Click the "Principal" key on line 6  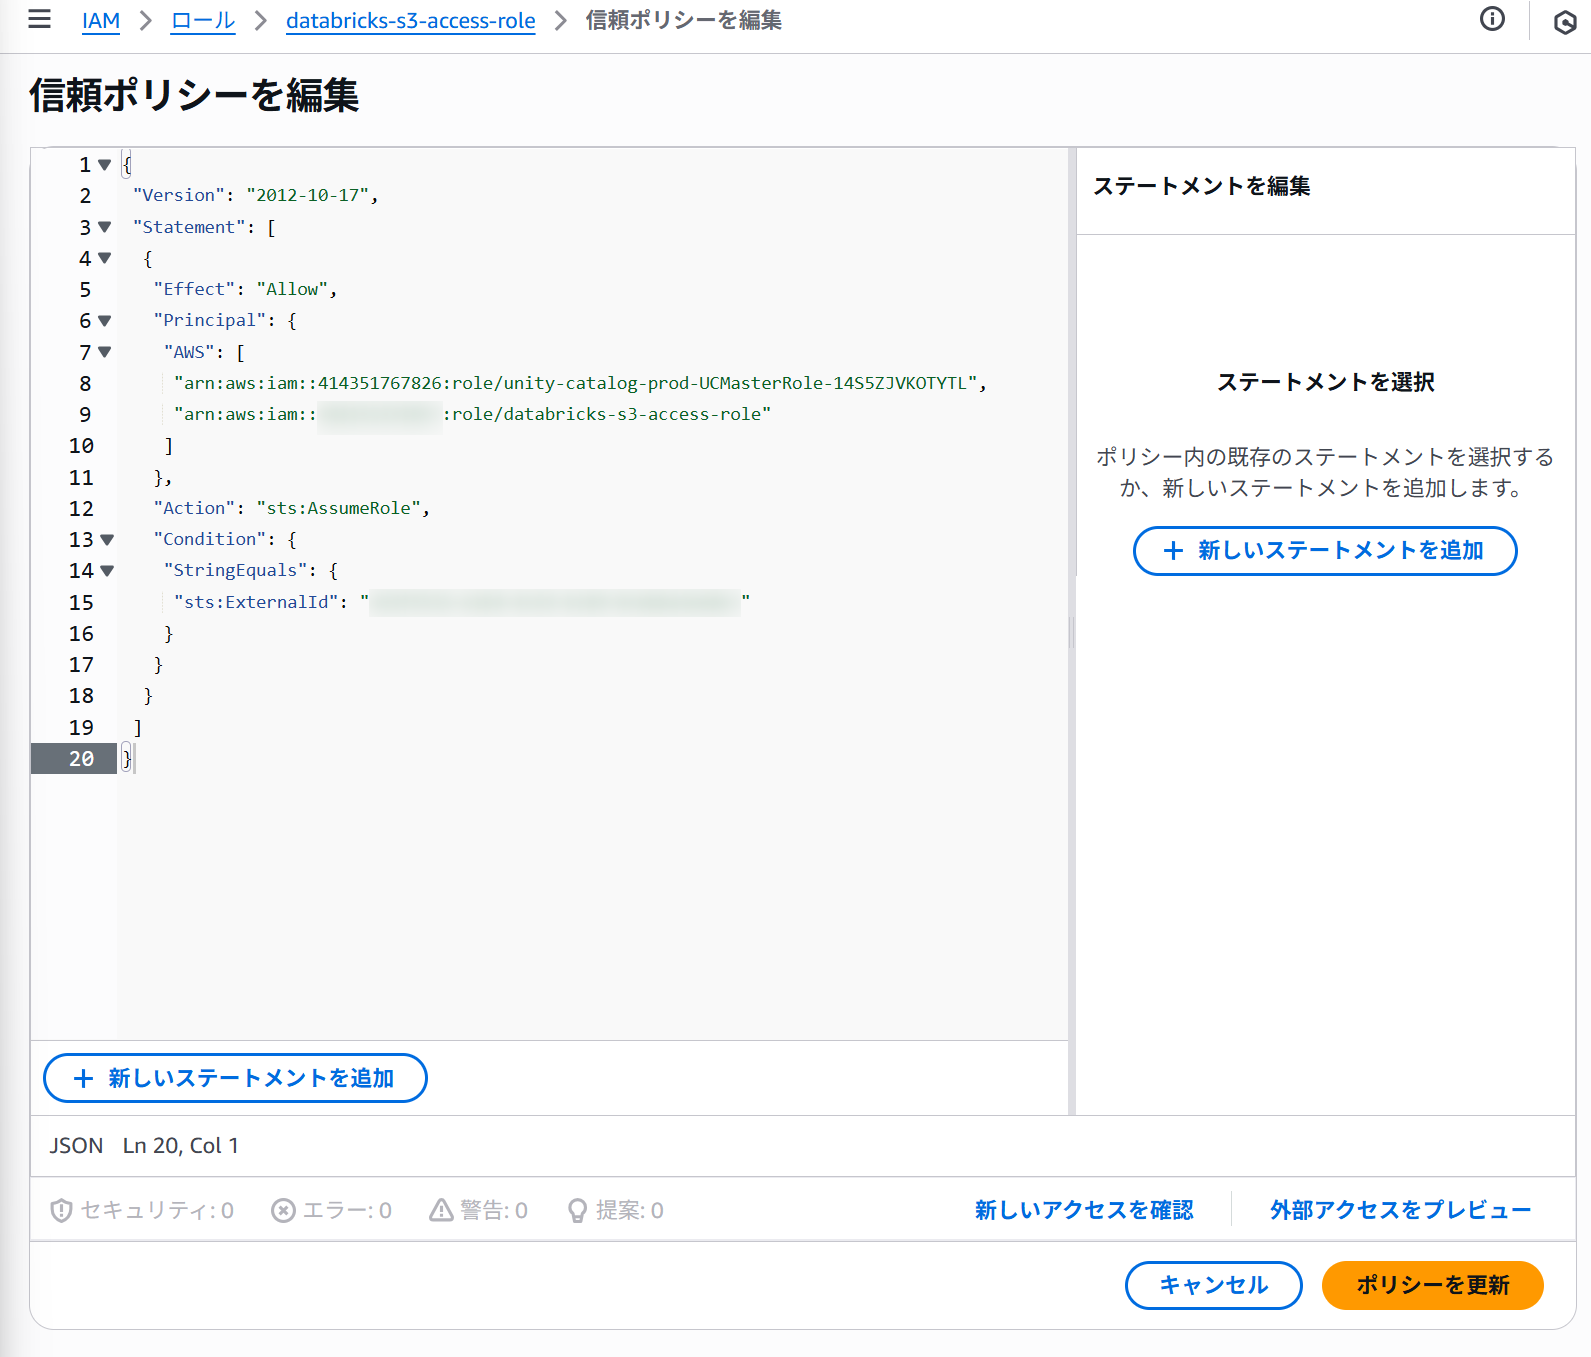[x=210, y=321]
